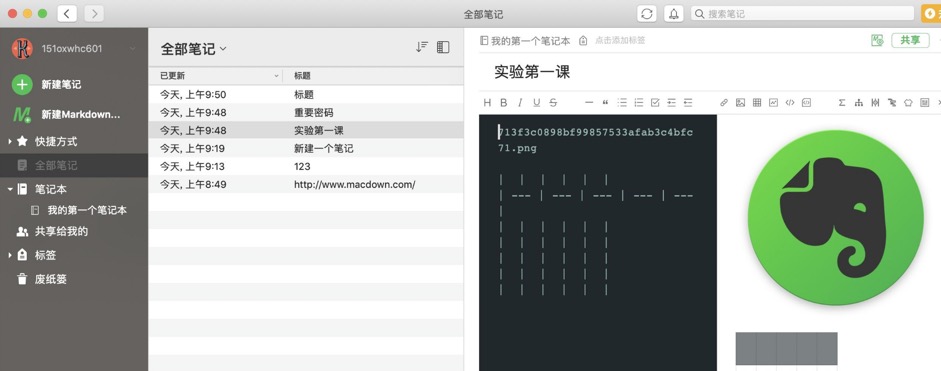This screenshot has width=941, height=371.
Task: Expand the 快捷方式 shortcuts section
Action: pos(10,142)
